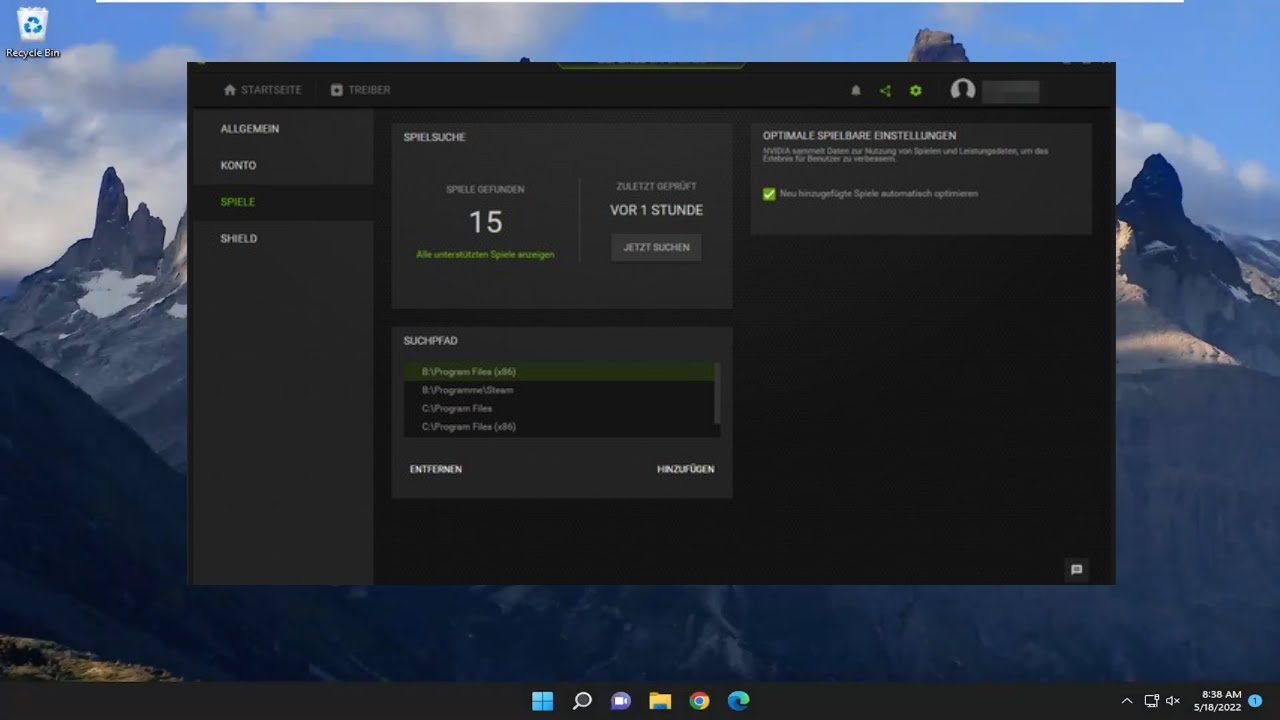Screen dimensions: 1280x720
Task: Select the C:\Program Files (x86) path
Action: 559,427
